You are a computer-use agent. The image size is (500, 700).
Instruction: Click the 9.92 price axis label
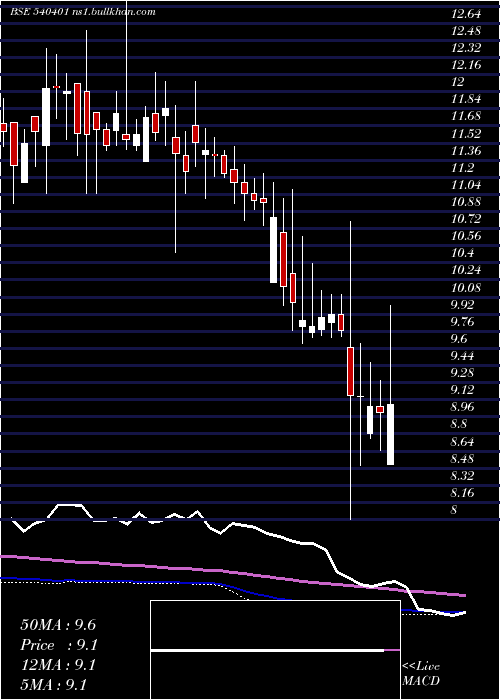click(463, 304)
